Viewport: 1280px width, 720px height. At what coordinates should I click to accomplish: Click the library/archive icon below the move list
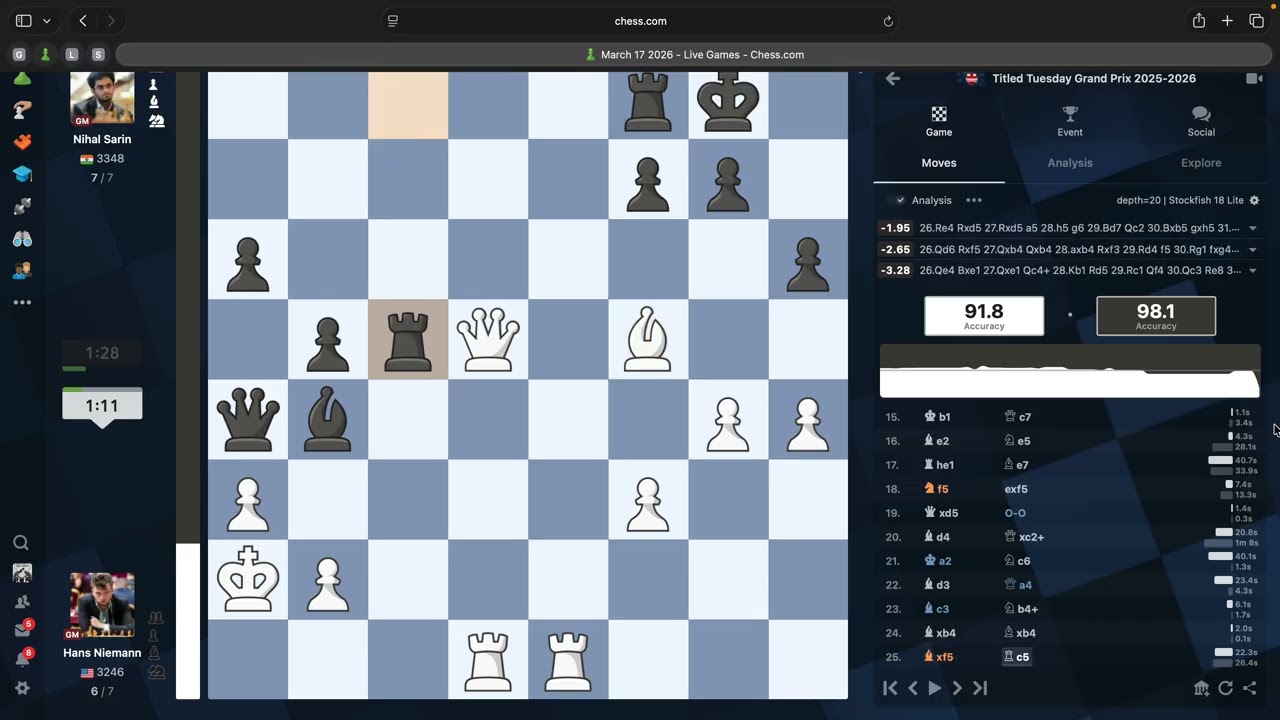pos(1202,688)
